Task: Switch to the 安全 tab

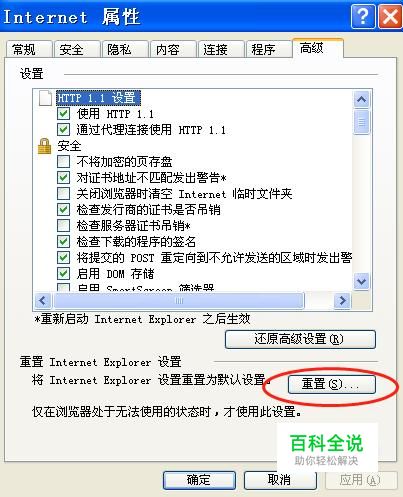Action: 77,50
